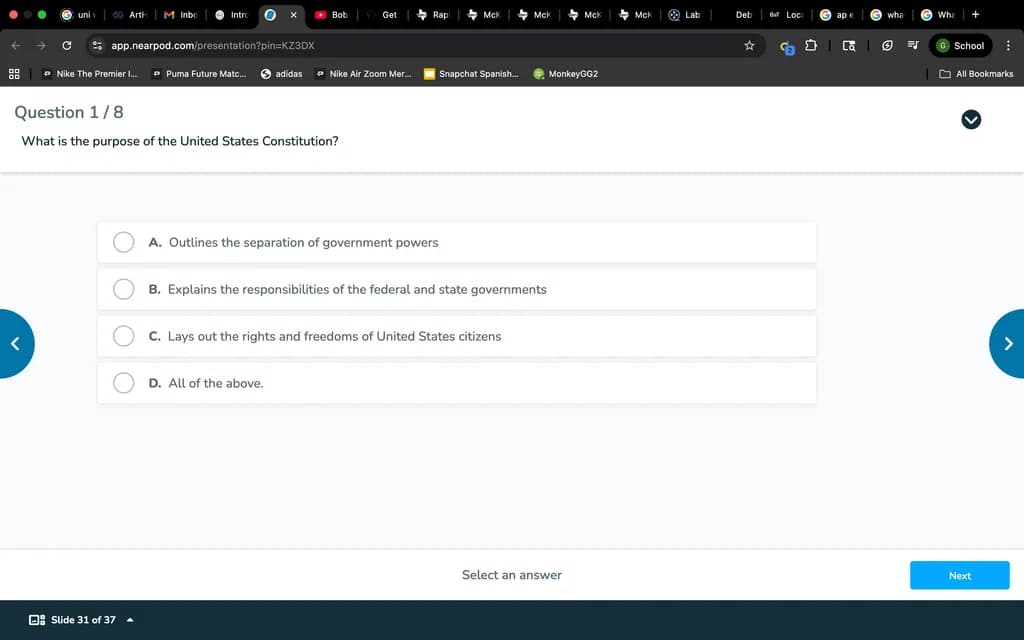Open All Bookmarks folder
The image size is (1024, 640).
[x=976, y=74]
